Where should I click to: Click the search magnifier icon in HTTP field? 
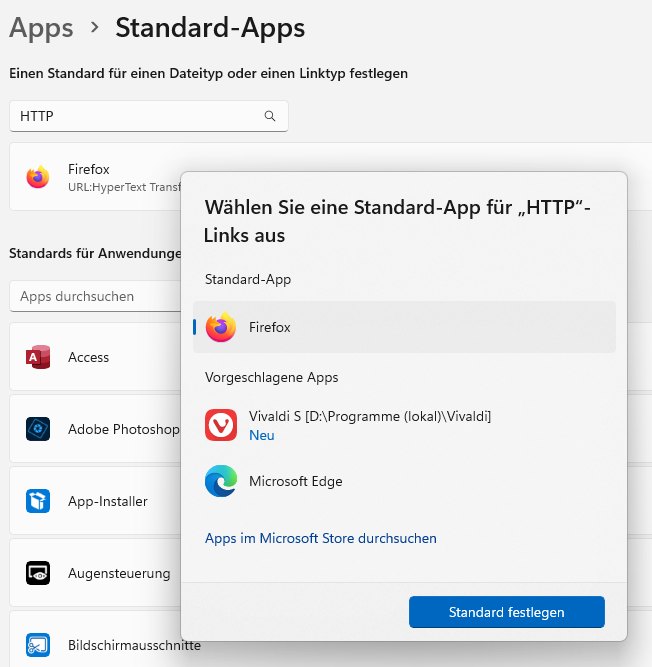[270, 116]
